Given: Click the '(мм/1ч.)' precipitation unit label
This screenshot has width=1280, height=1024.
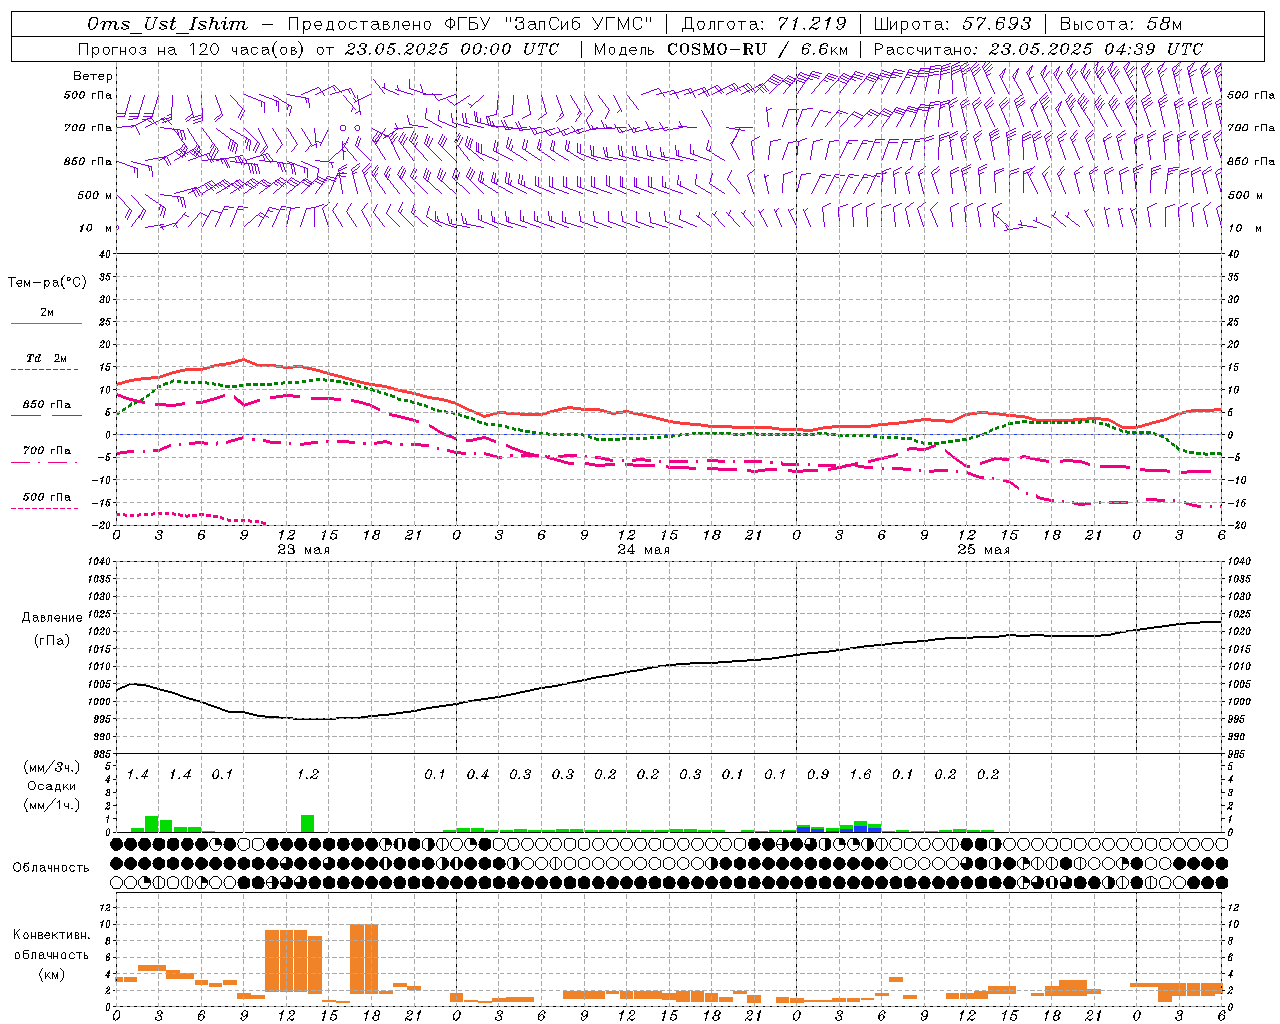Looking at the screenshot, I should point(51,805).
